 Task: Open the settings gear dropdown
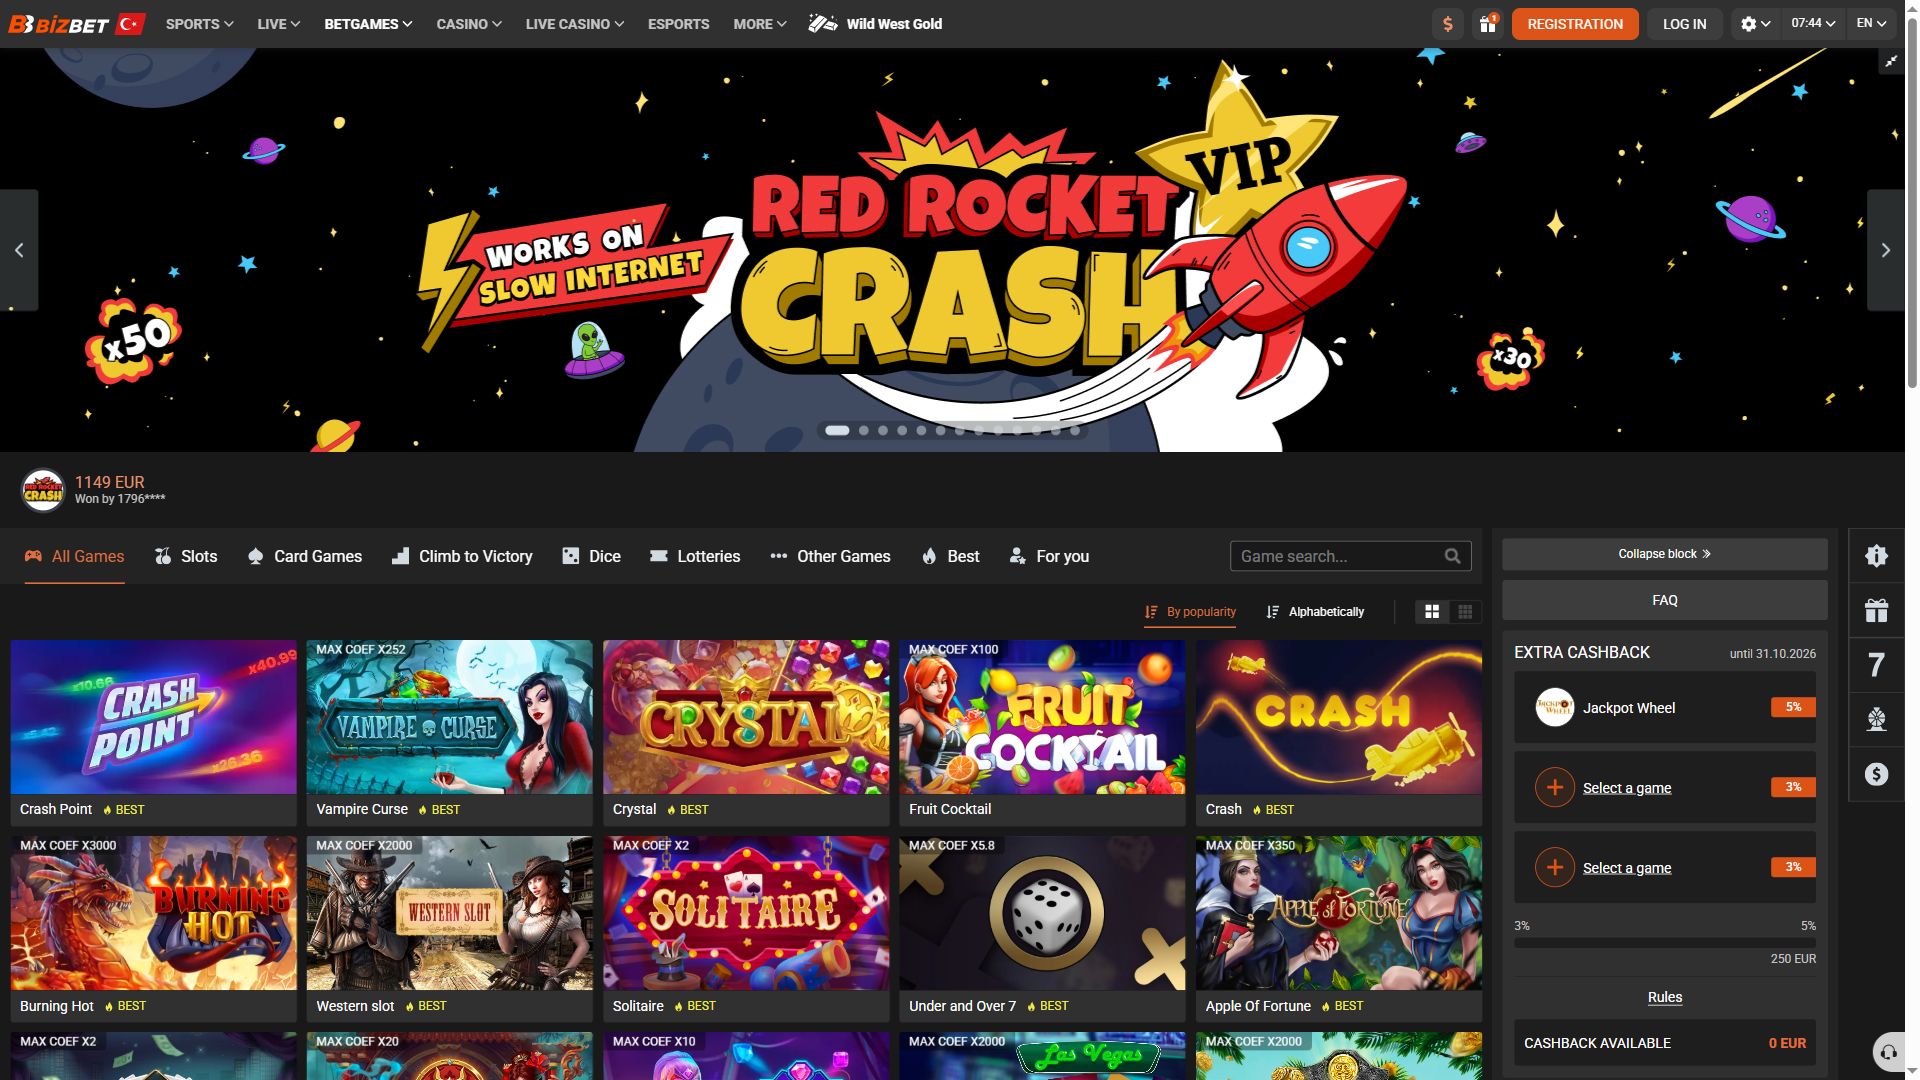[x=1755, y=24]
